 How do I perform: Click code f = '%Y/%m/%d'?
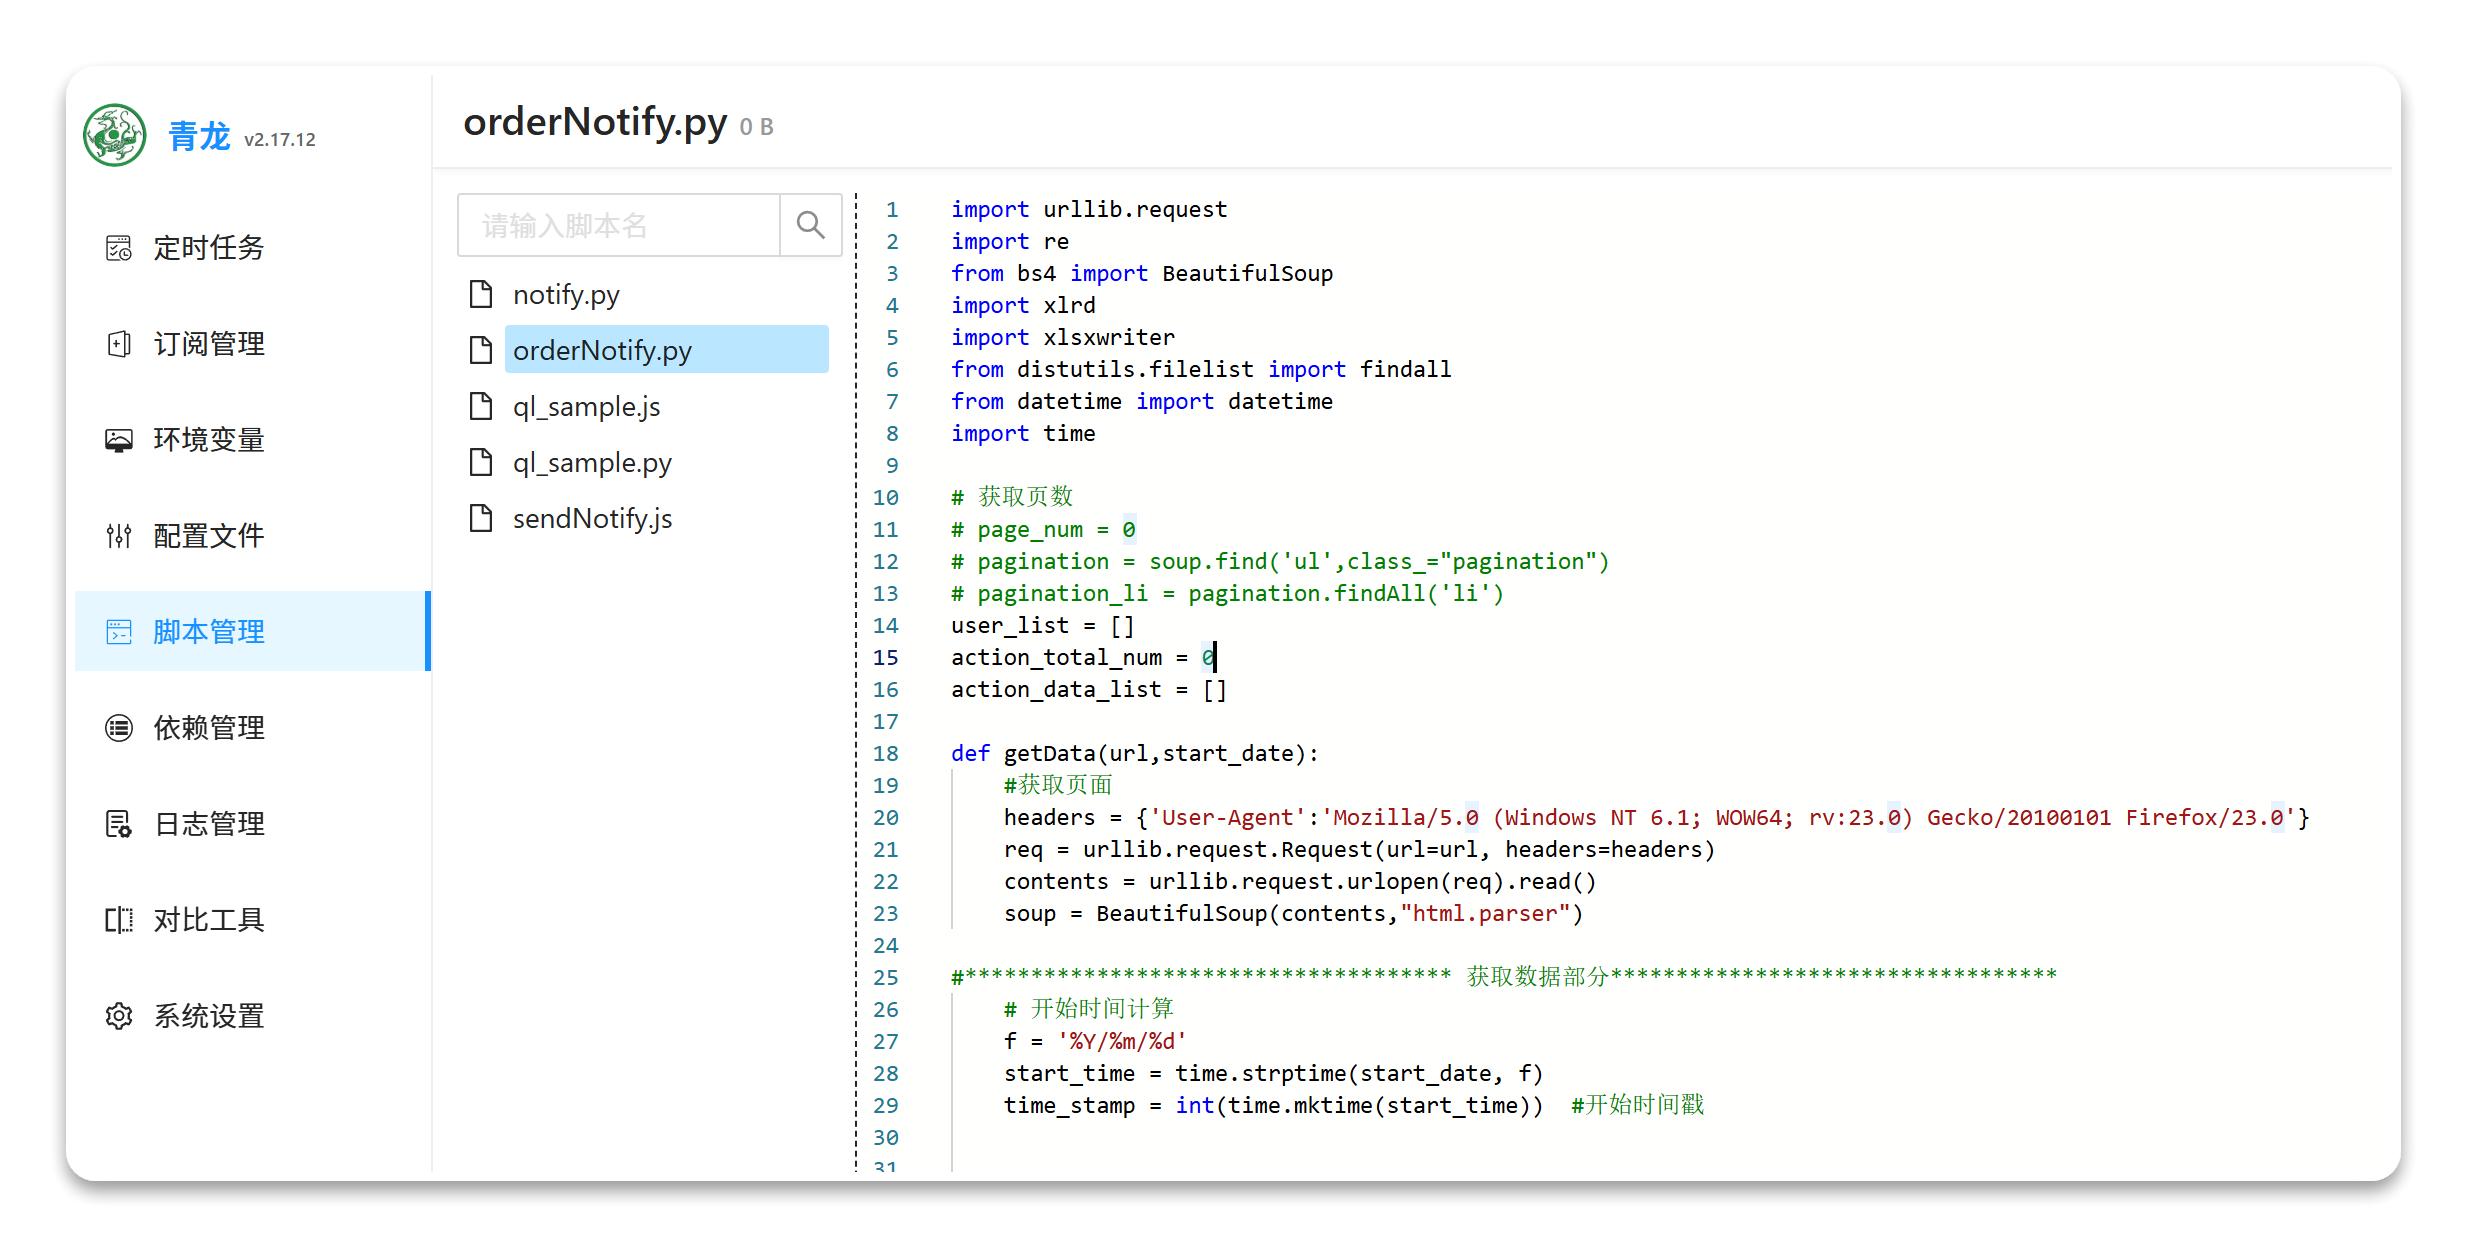1095,1042
